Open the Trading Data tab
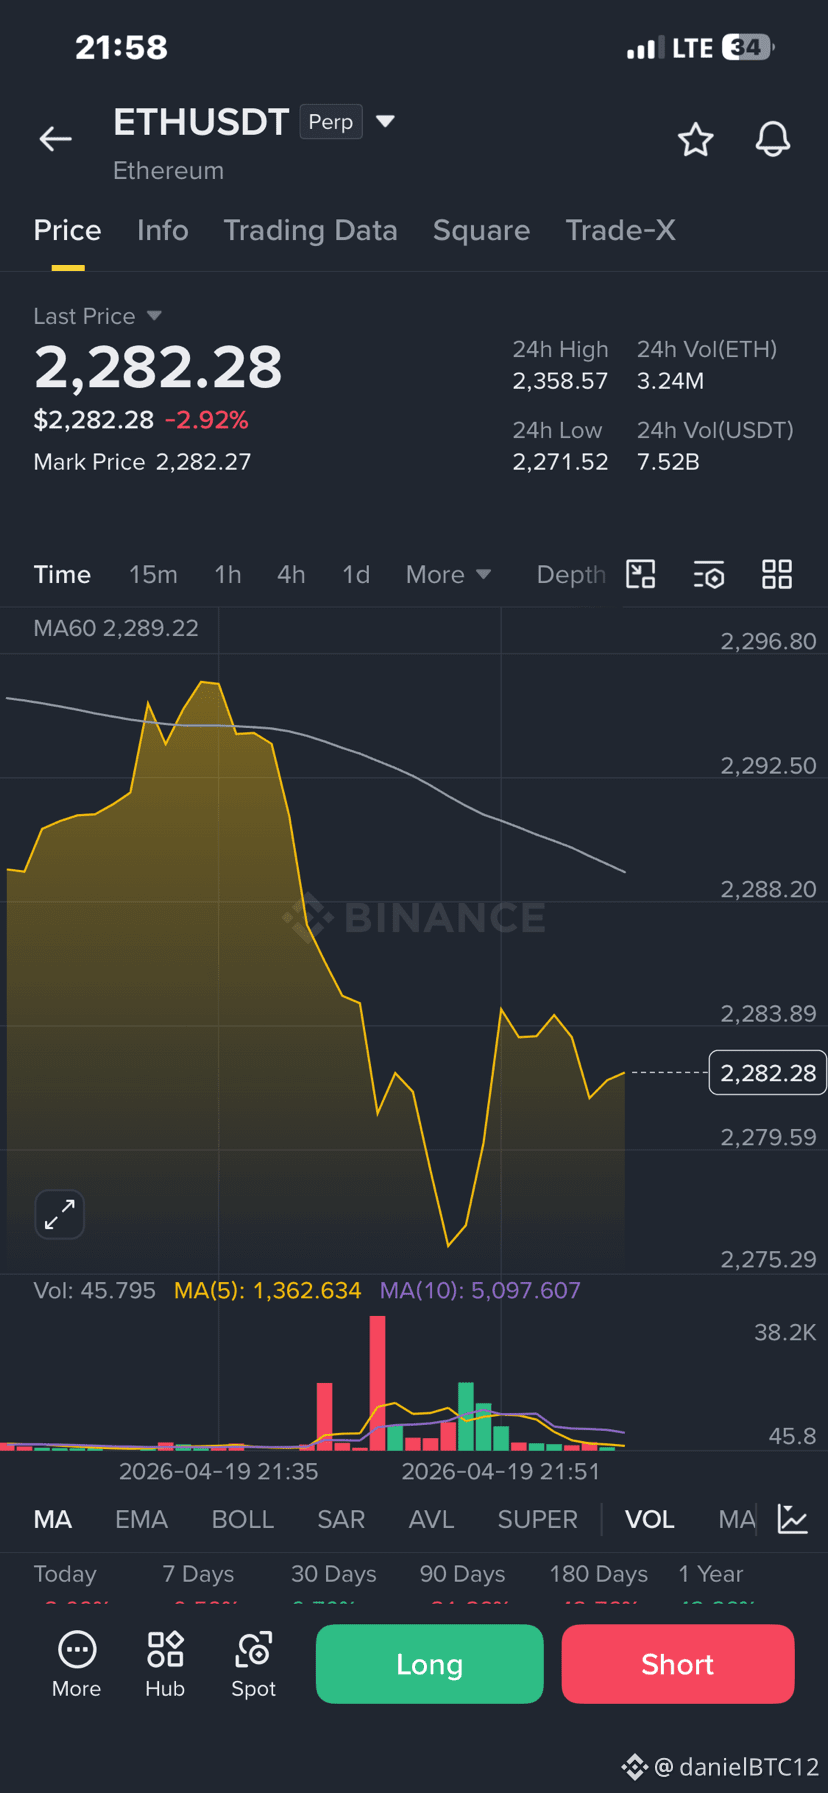 point(310,231)
